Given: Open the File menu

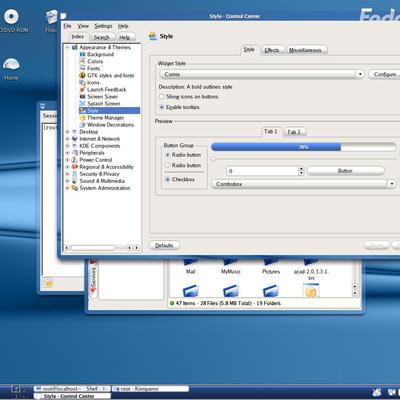Looking at the screenshot, I should tap(67, 26).
